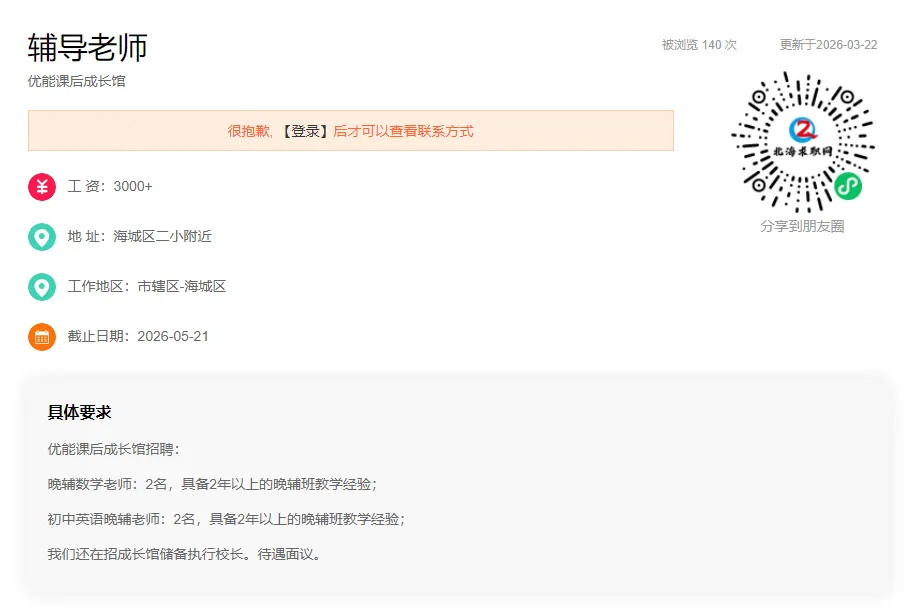The width and height of the screenshot is (914, 616).
Task: Click the 北海求职网 logo inside QR code
Action: pyautogui.click(x=803, y=138)
